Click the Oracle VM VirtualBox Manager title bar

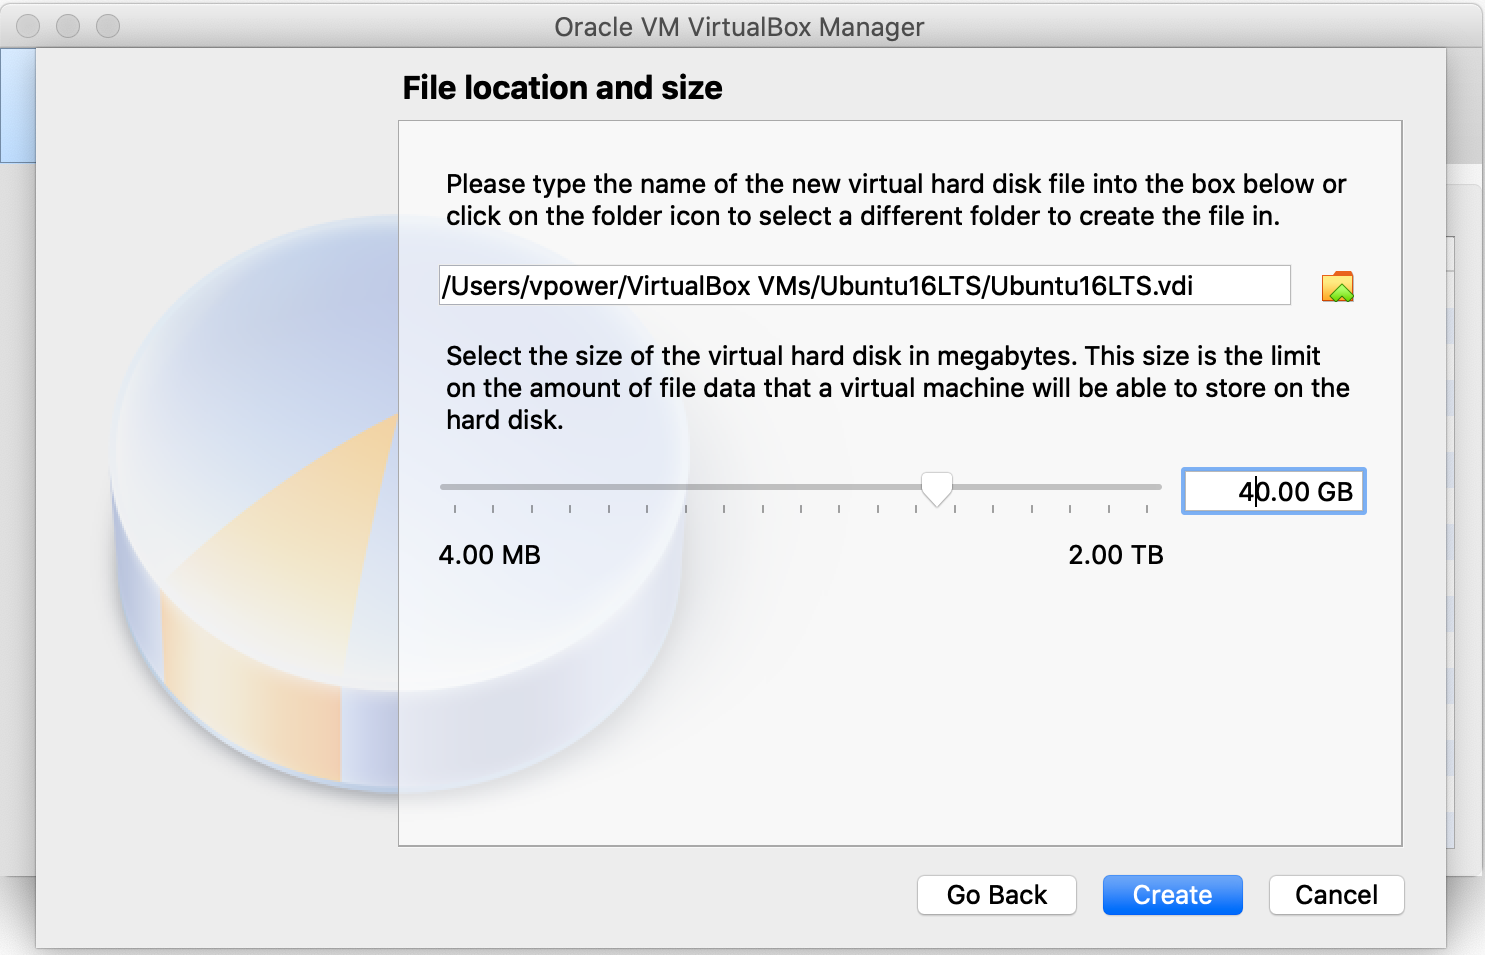(740, 27)
